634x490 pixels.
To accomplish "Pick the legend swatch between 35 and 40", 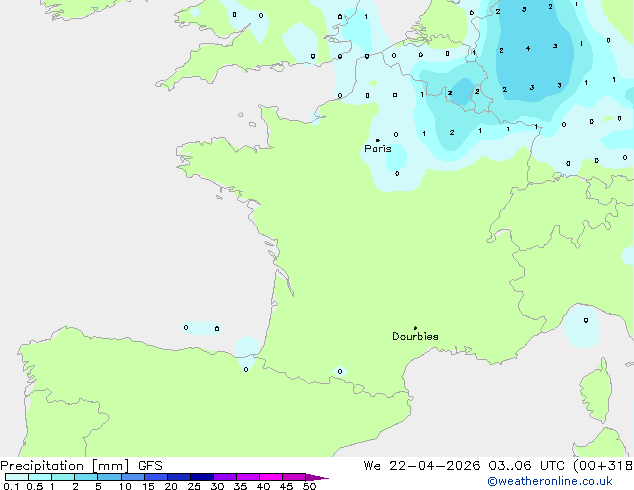I will pyautogui.click(x=248, y=477).
